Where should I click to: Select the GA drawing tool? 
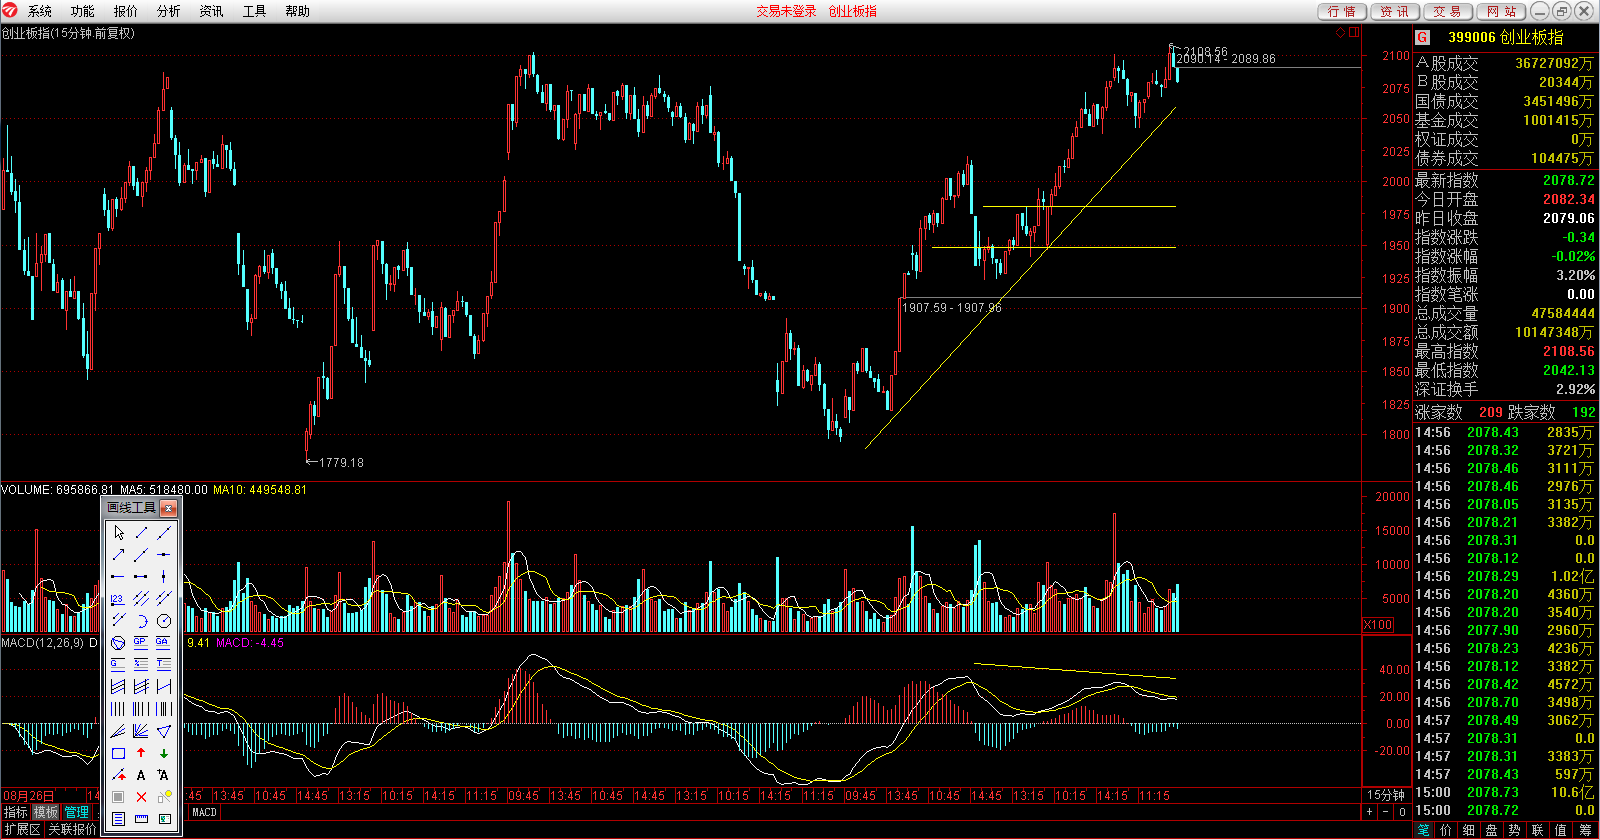164,642
